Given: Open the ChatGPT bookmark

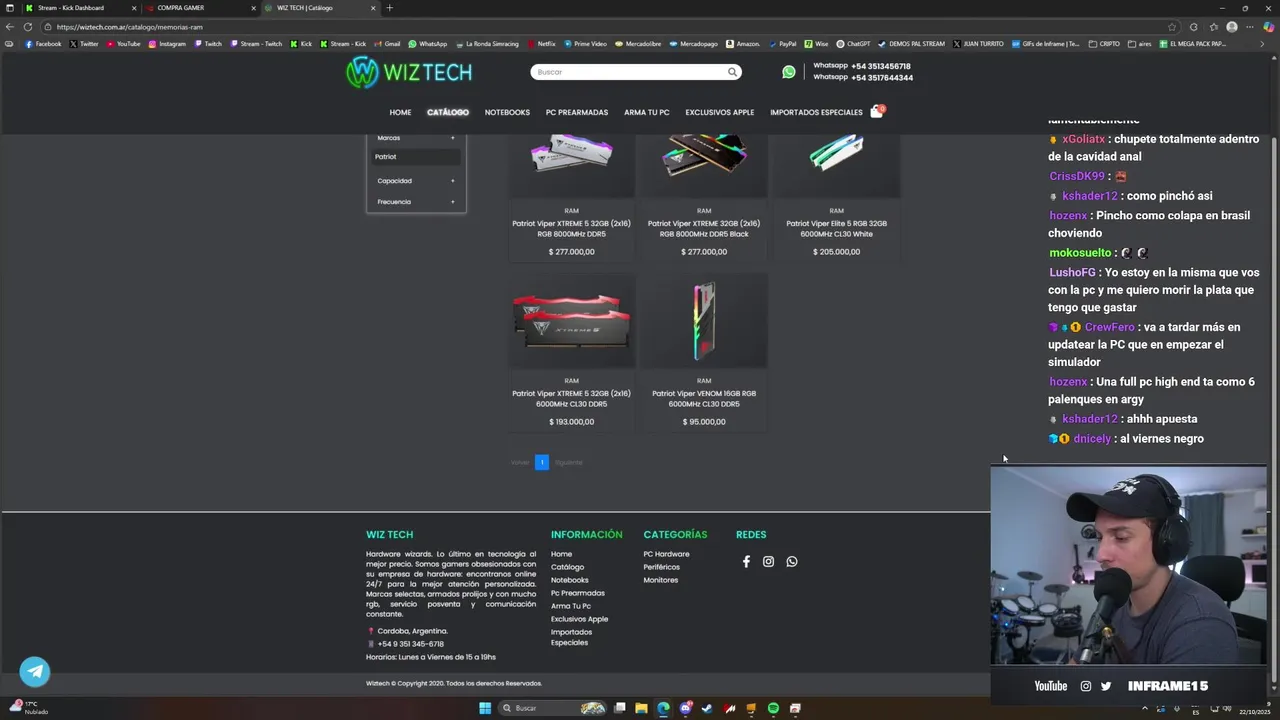Looking at the screenshot, I should coord(854,44).
